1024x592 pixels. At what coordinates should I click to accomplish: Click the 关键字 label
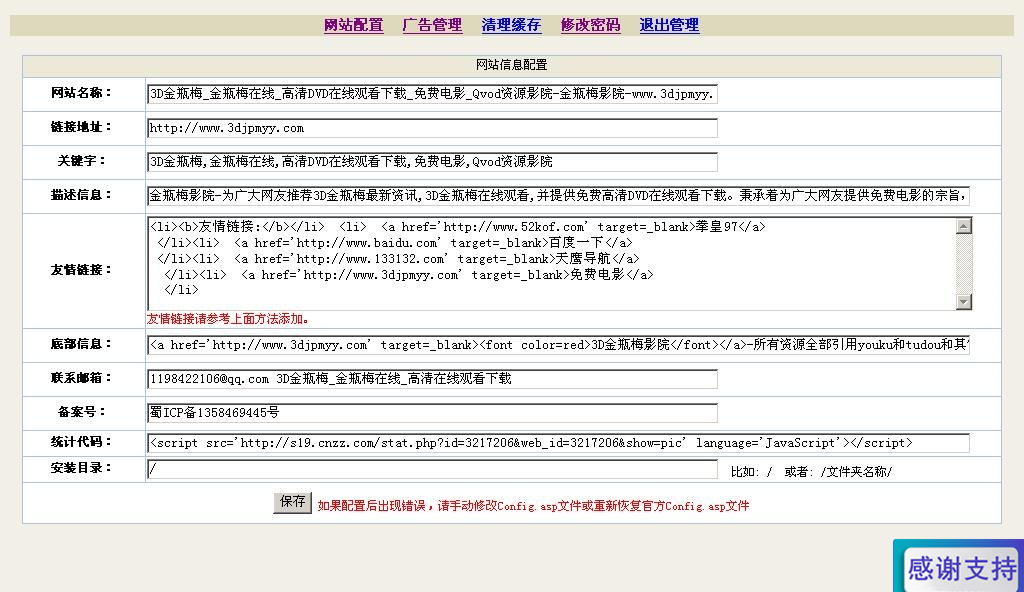click(x=82, y=161)
